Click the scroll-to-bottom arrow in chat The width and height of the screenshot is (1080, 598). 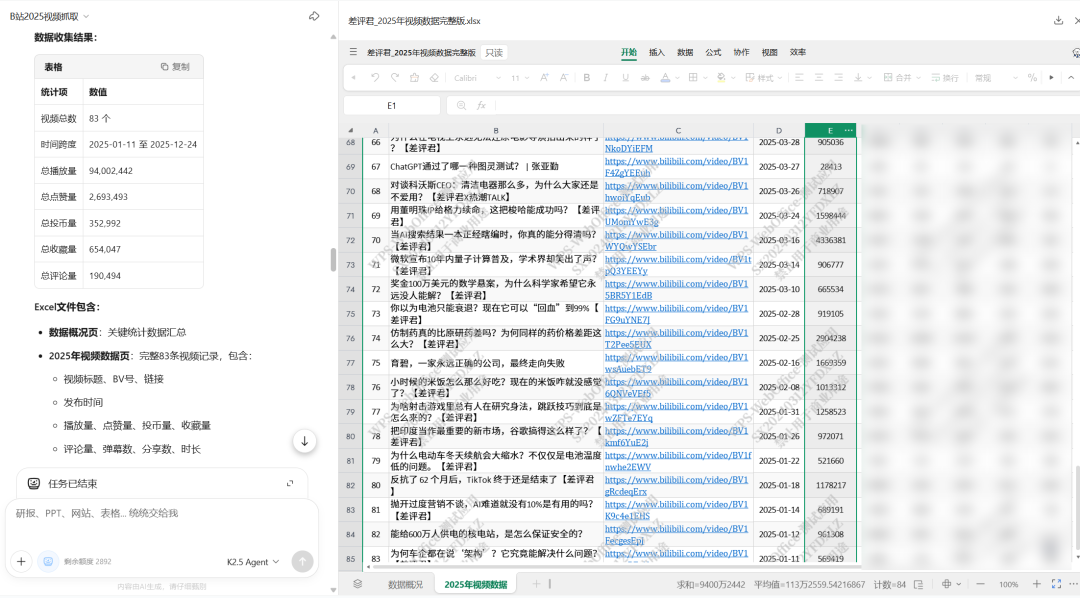pos(304,442)
